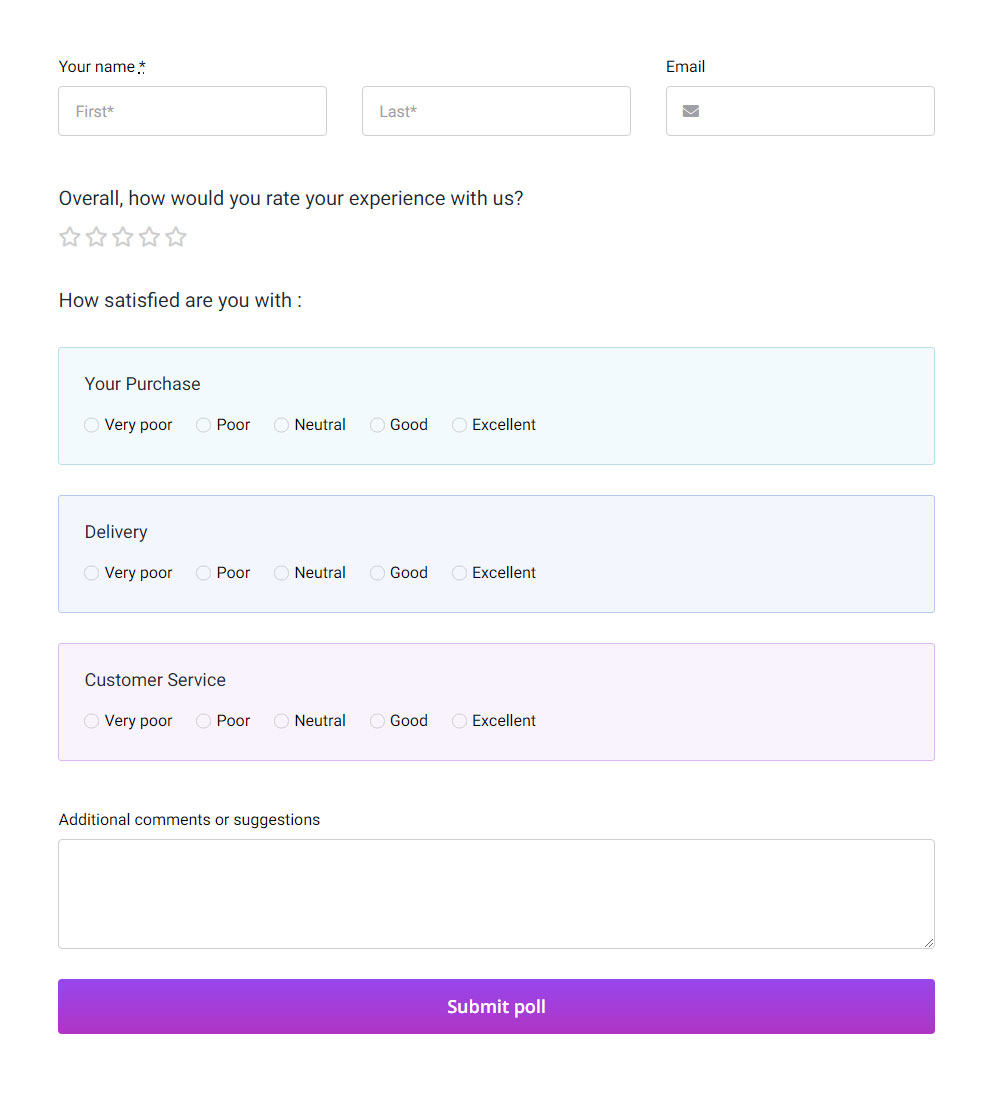Choose the third star rating
The height and width of the screenshot is (1098, 992).
[123, 237]
